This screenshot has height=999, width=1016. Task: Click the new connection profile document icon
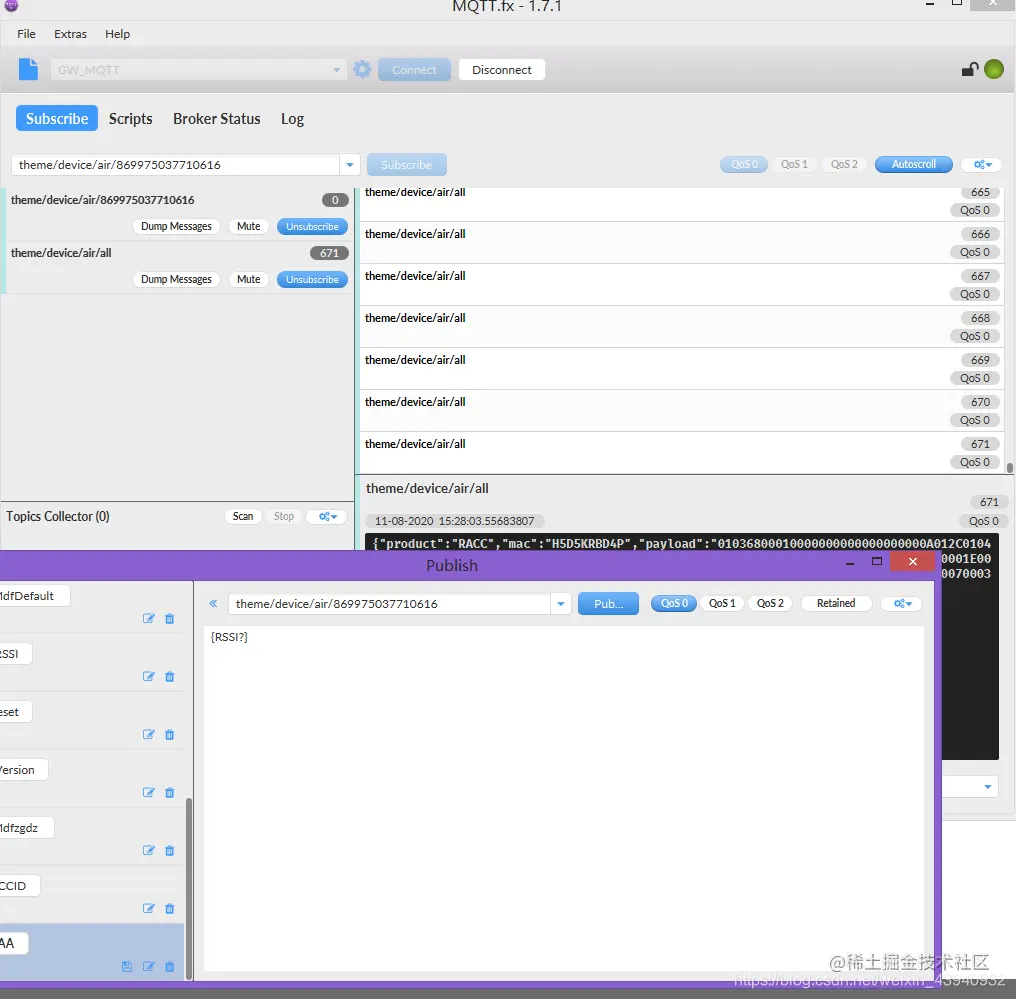[x=28, y=69]
